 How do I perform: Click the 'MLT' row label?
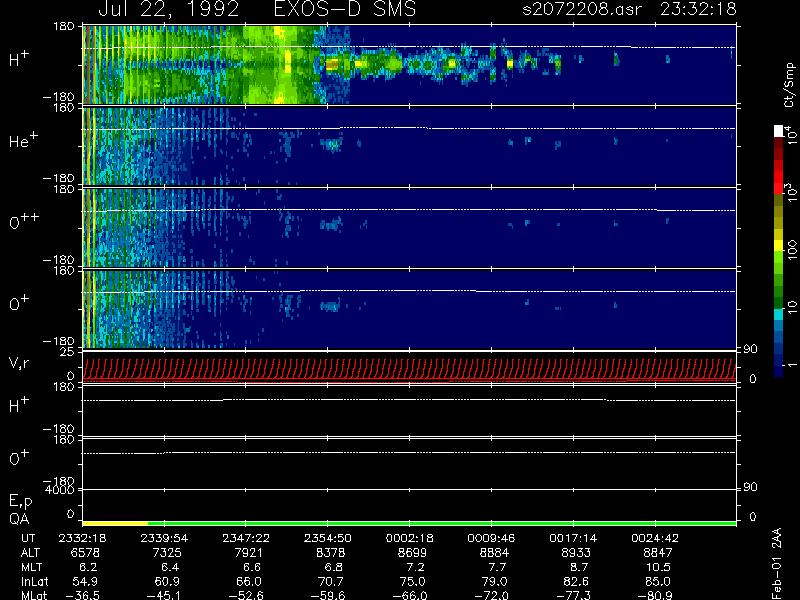[32, 567]
